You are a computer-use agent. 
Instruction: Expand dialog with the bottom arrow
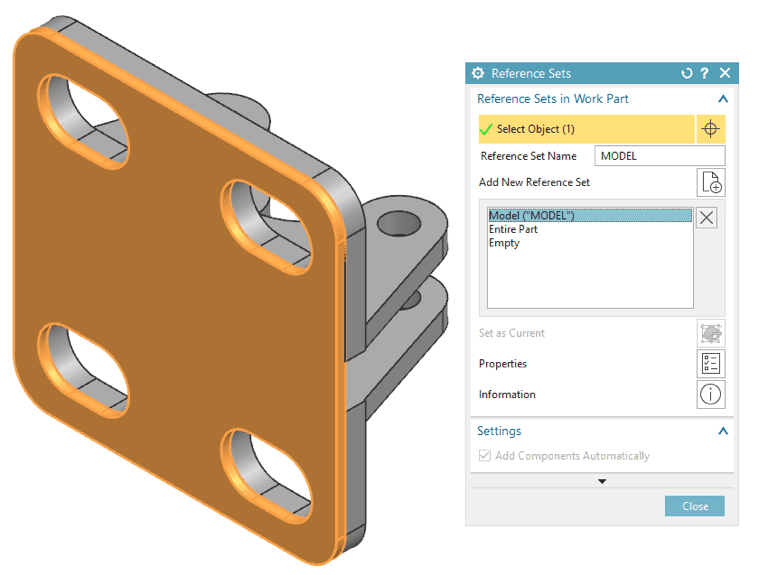(x=602, y=481)
